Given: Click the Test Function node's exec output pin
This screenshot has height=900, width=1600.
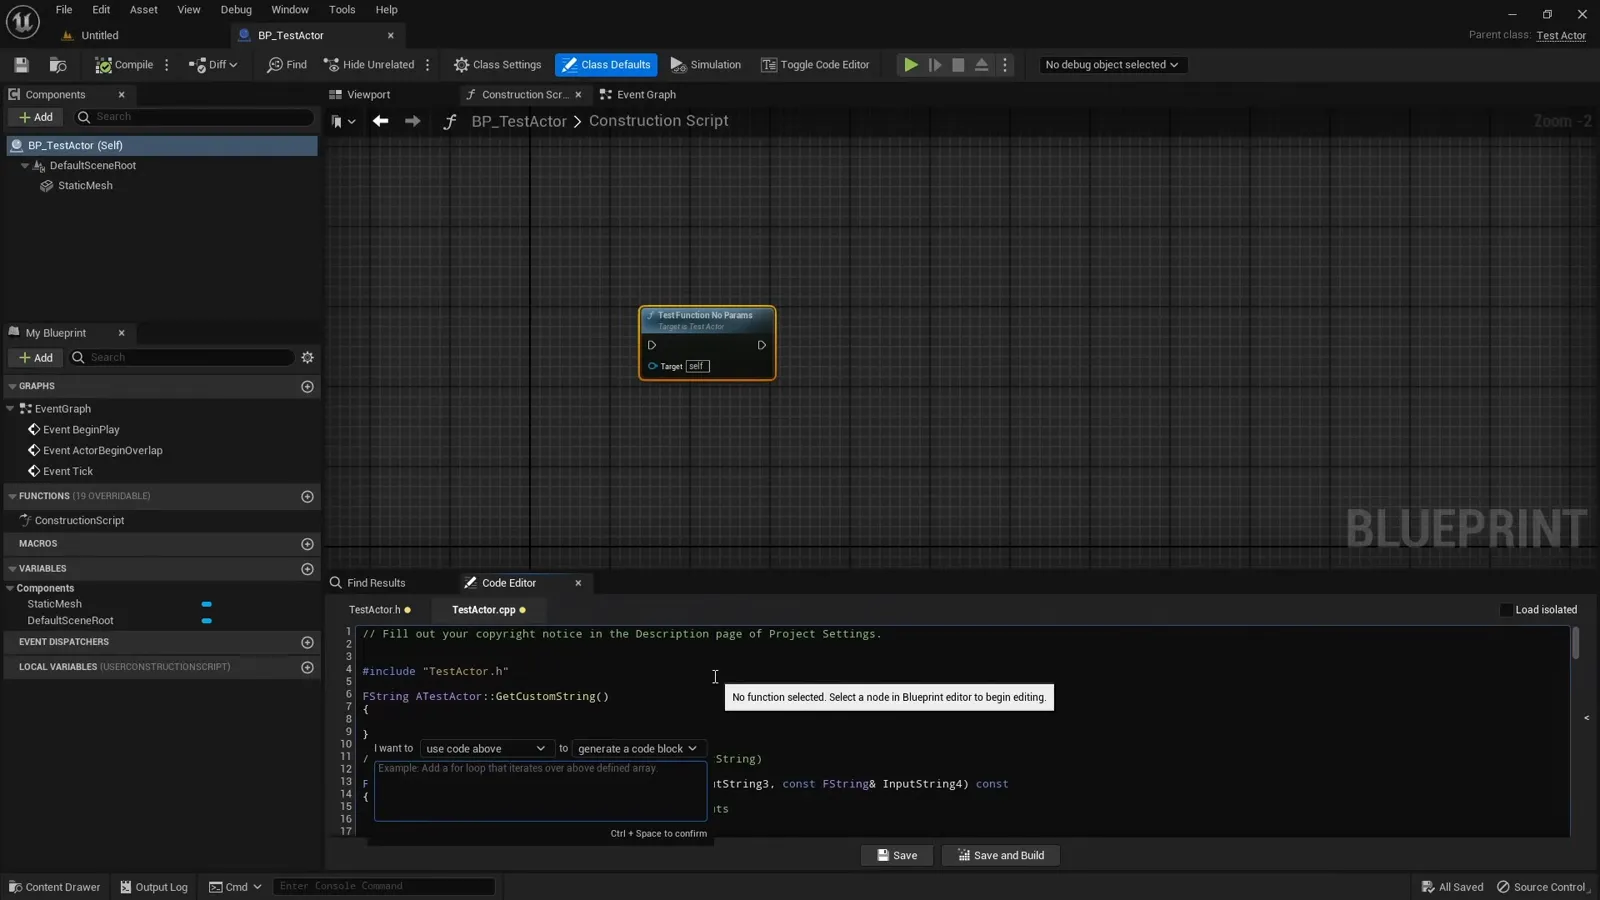Looking at the screenshot, I should coord(762,345).
